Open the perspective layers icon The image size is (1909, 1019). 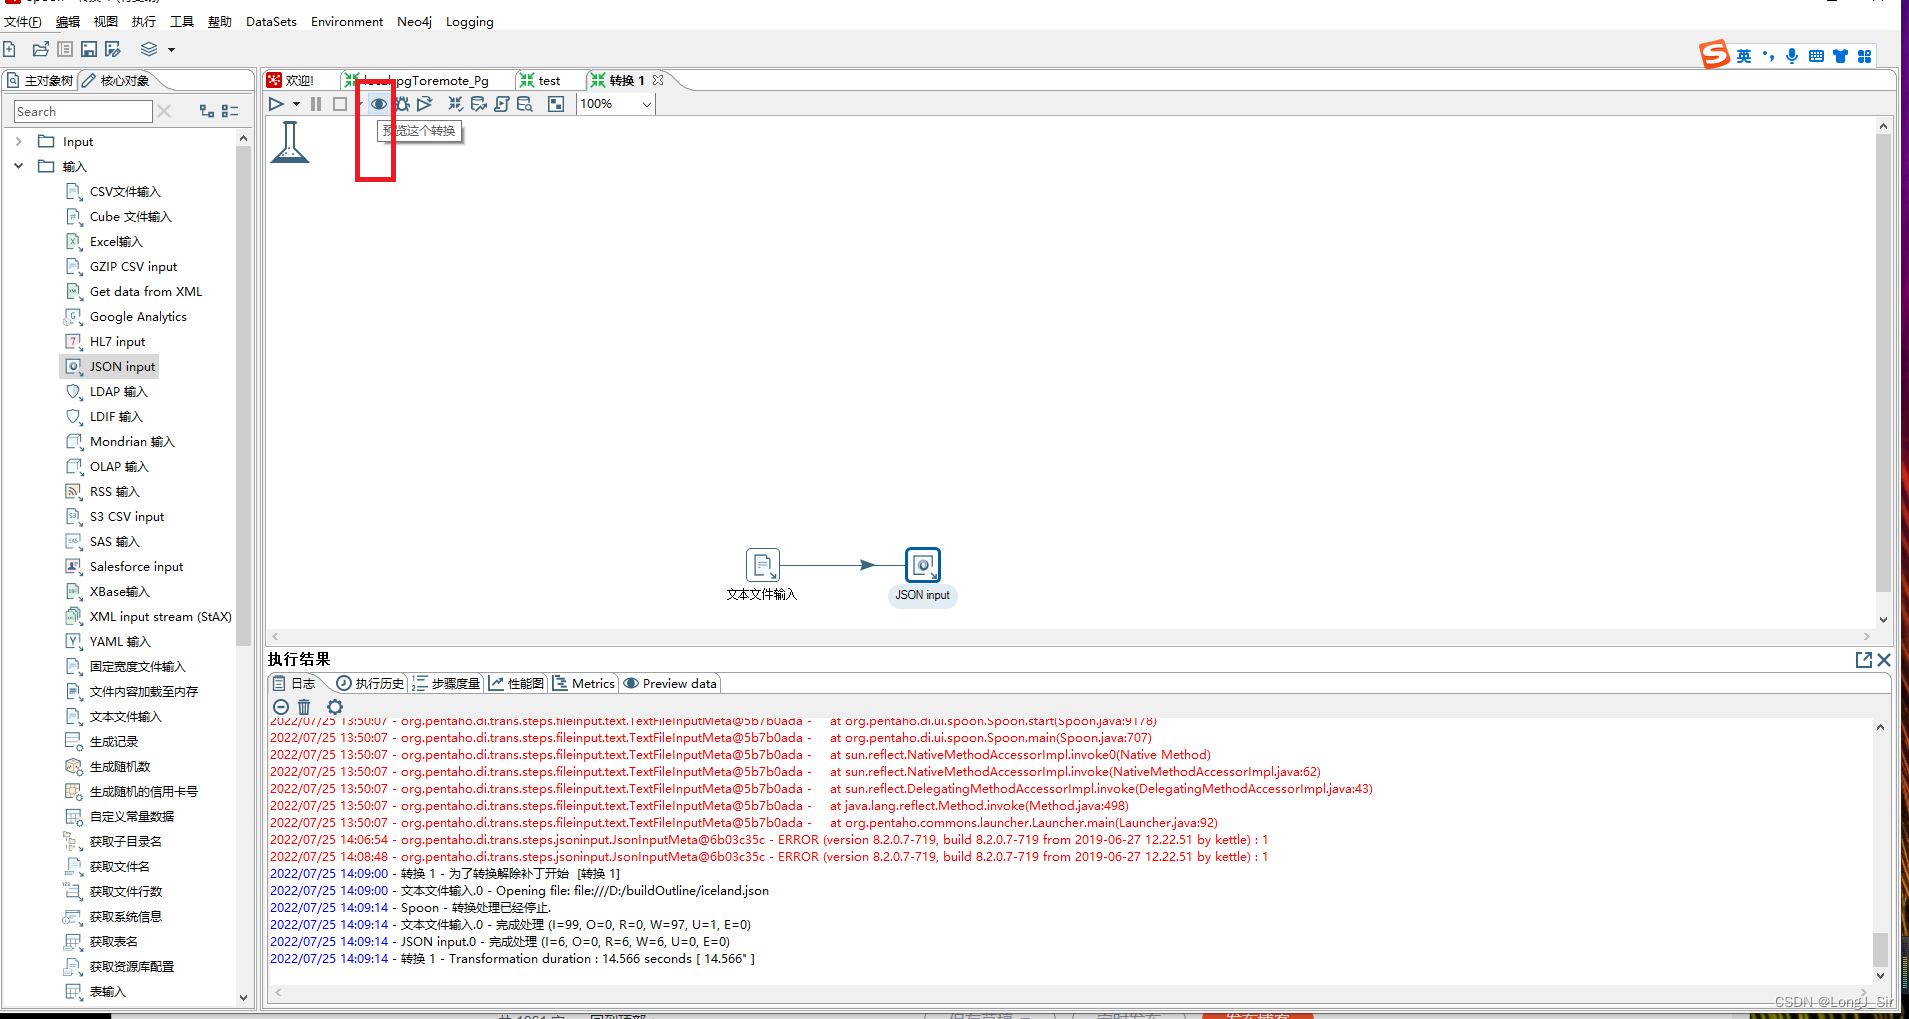click(x=149, y=49)
